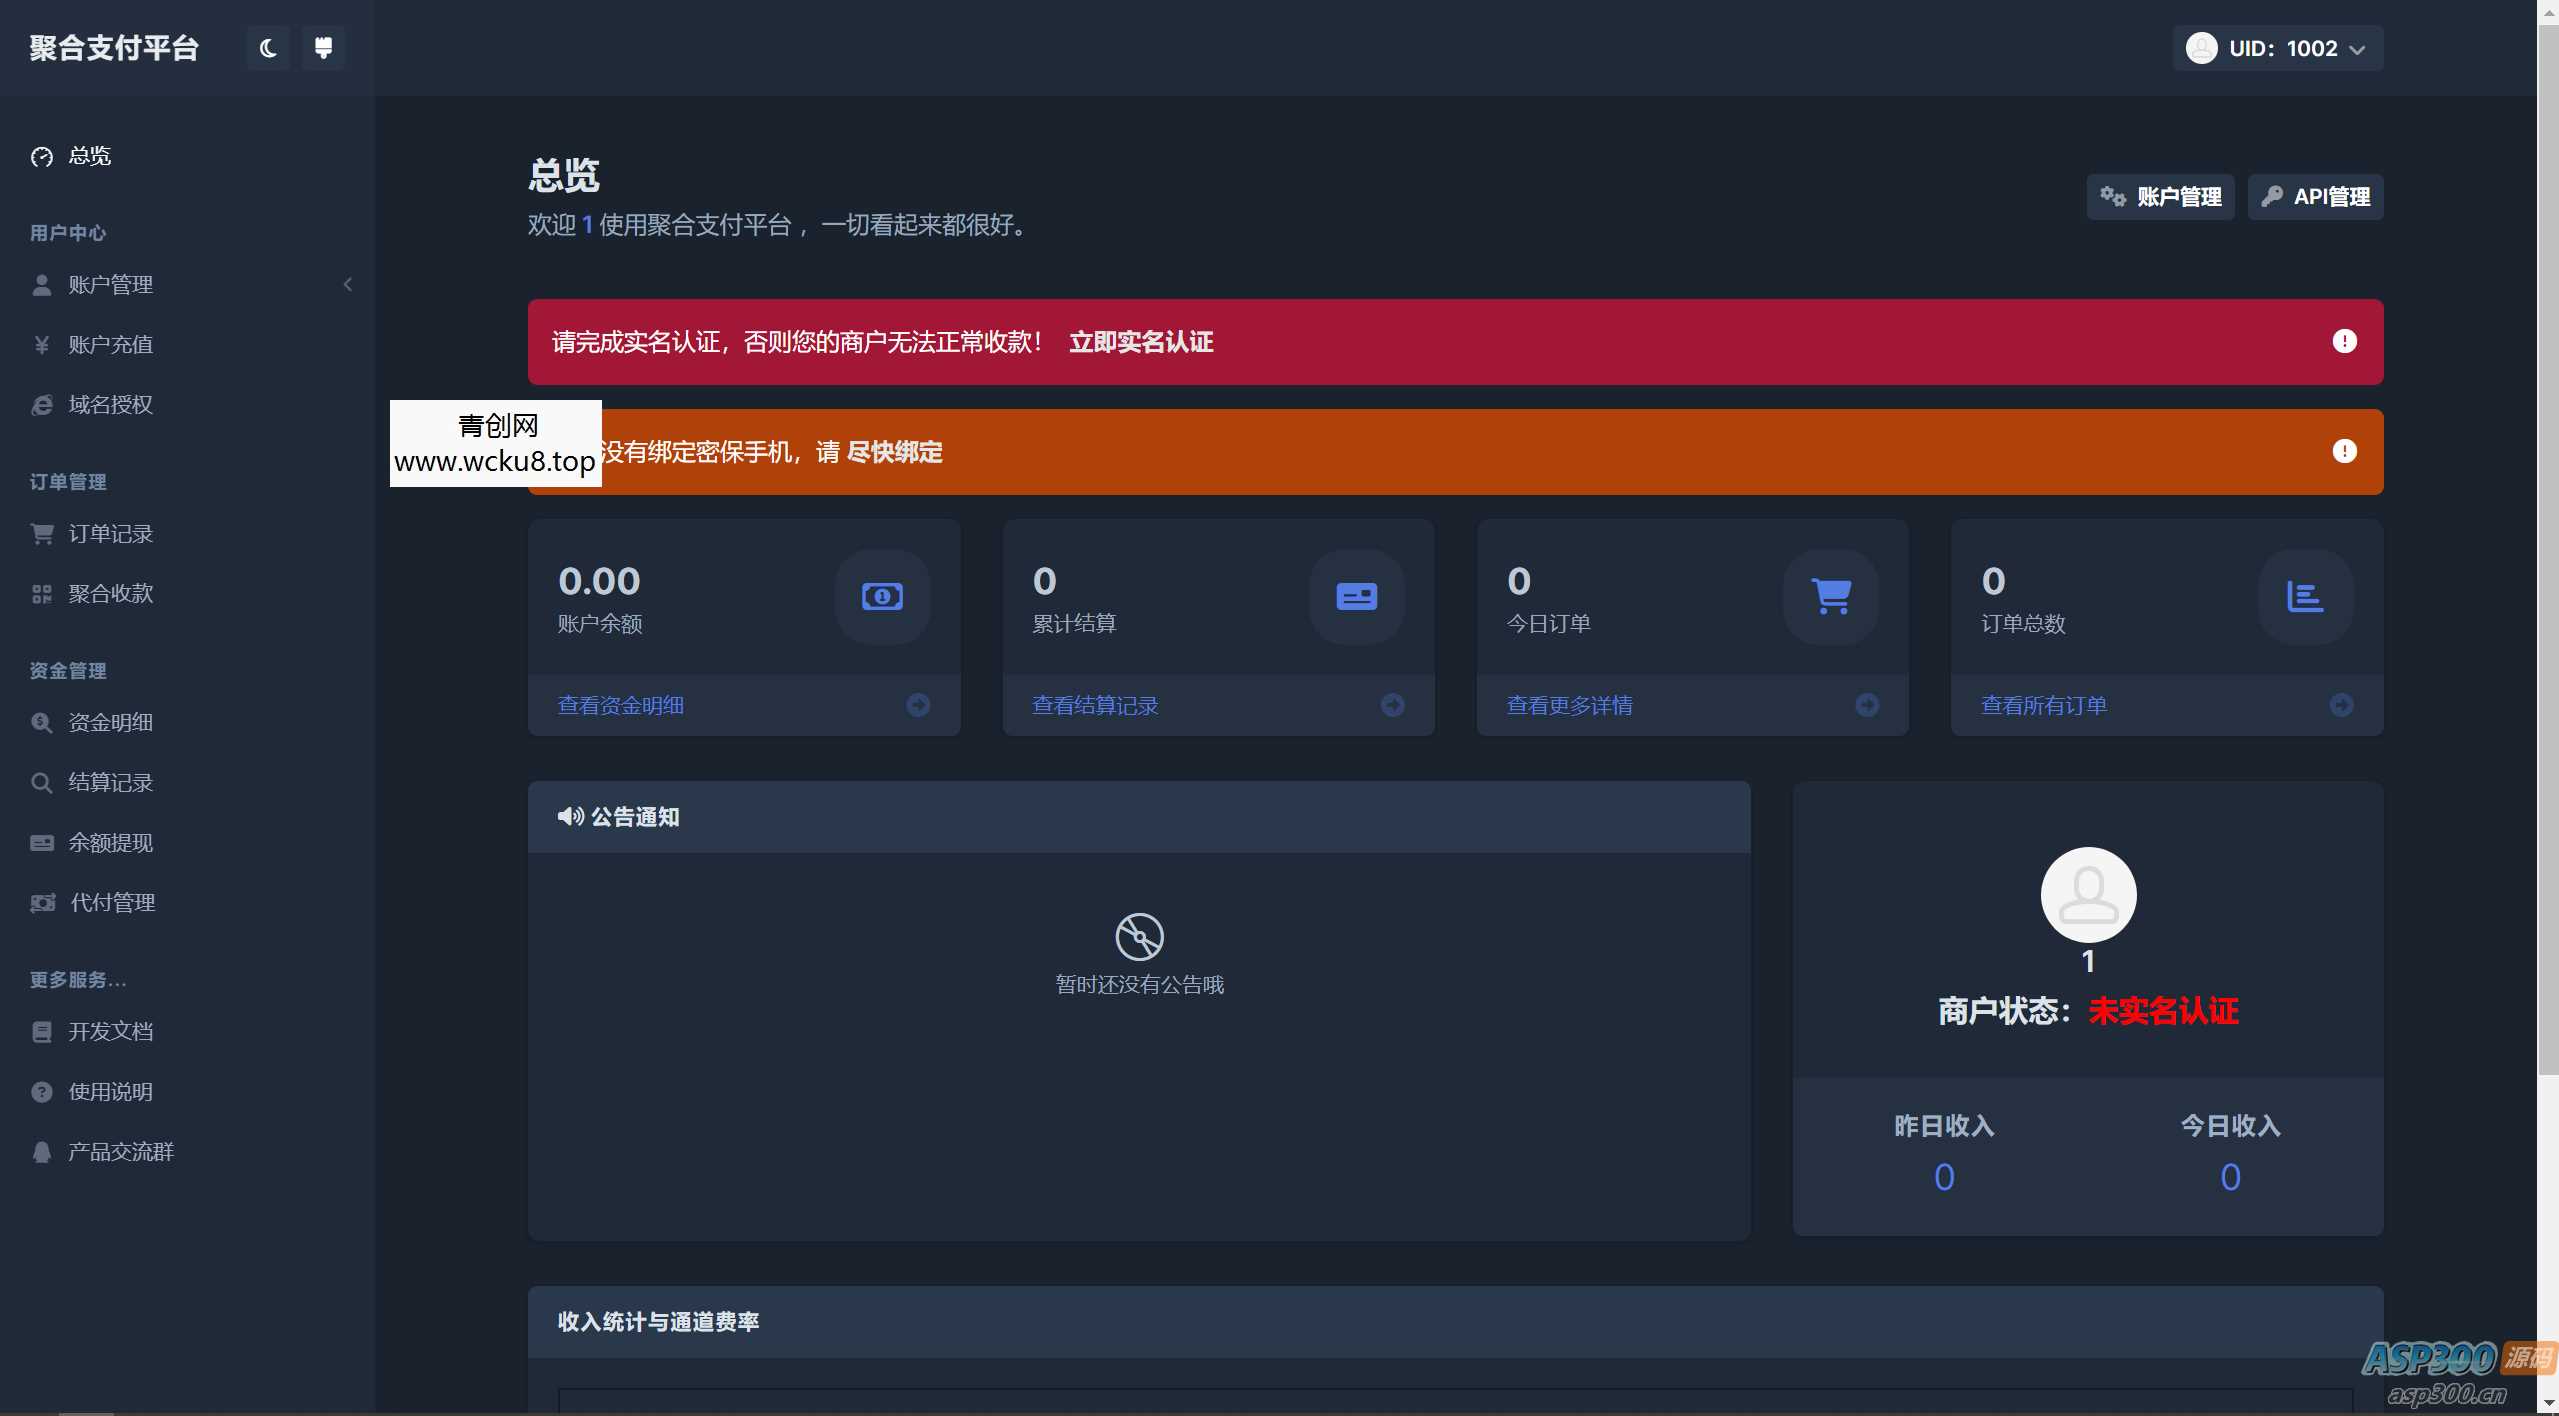Screen dimensions: 2559x1416
Task: Switch to 域名授权 domain authorization section
Action: [109, 404]
